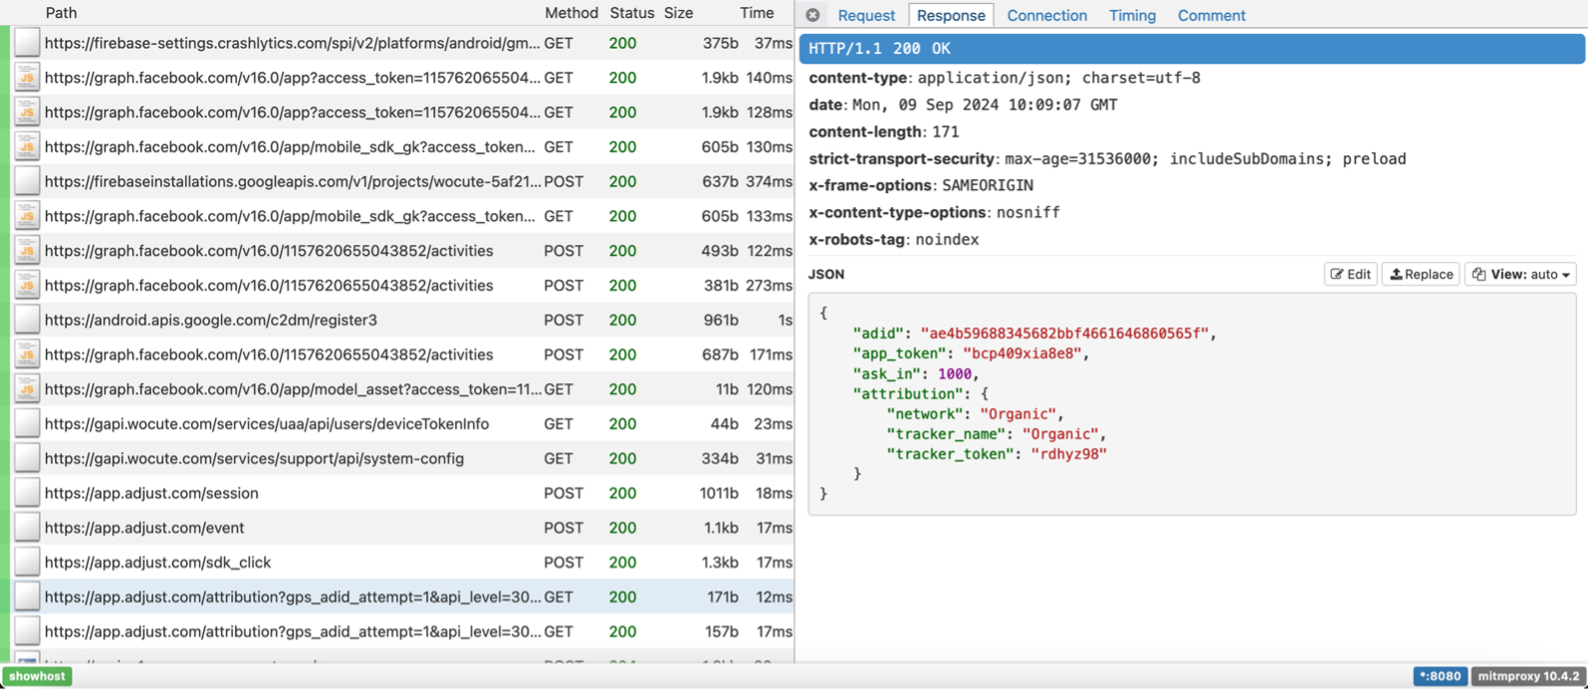Close the flow detail panel

tap(813, 15)
